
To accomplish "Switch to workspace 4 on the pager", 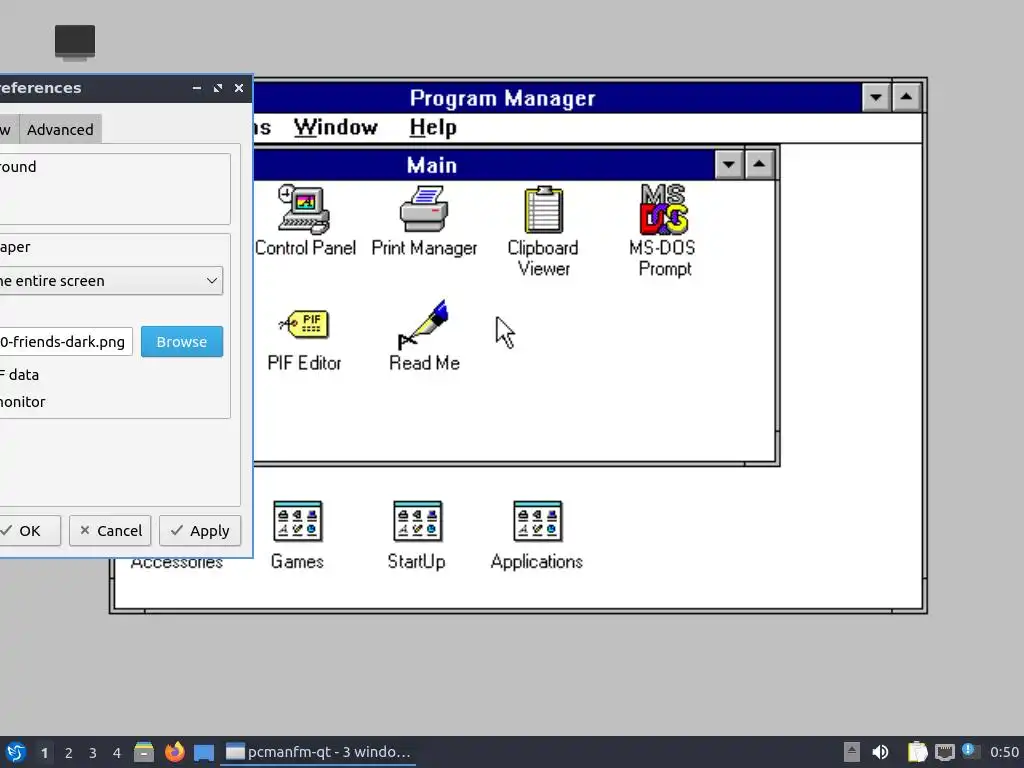I will tap(117, 753).
